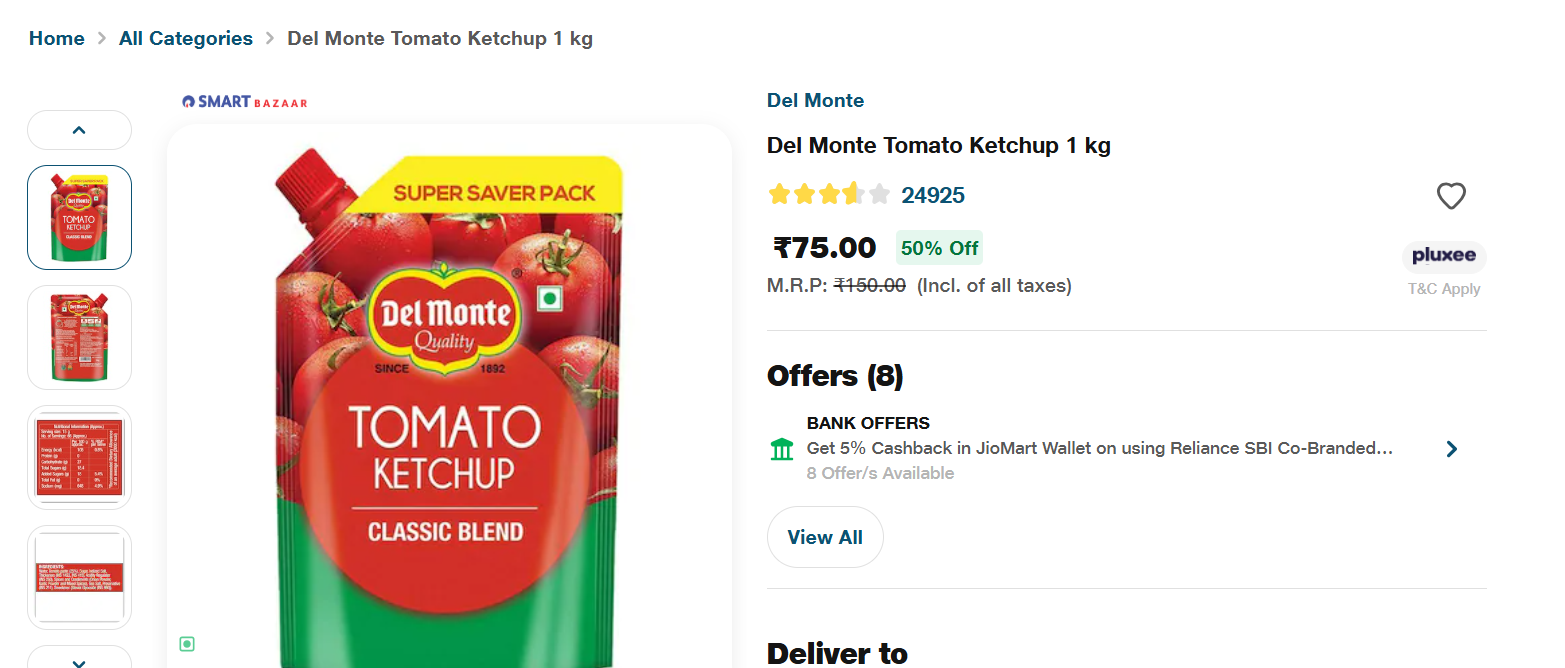Select the front pack thumbnail image
Viewport: 1565px width, 668px height.
(79, 217)
